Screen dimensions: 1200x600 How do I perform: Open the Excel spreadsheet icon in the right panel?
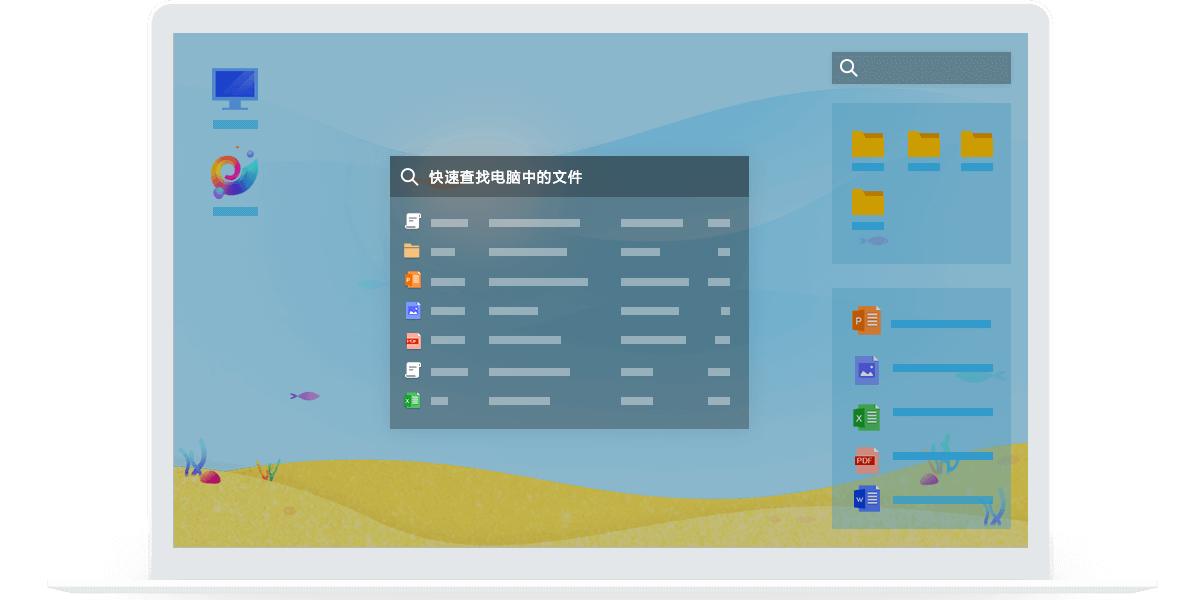point(866,416)
